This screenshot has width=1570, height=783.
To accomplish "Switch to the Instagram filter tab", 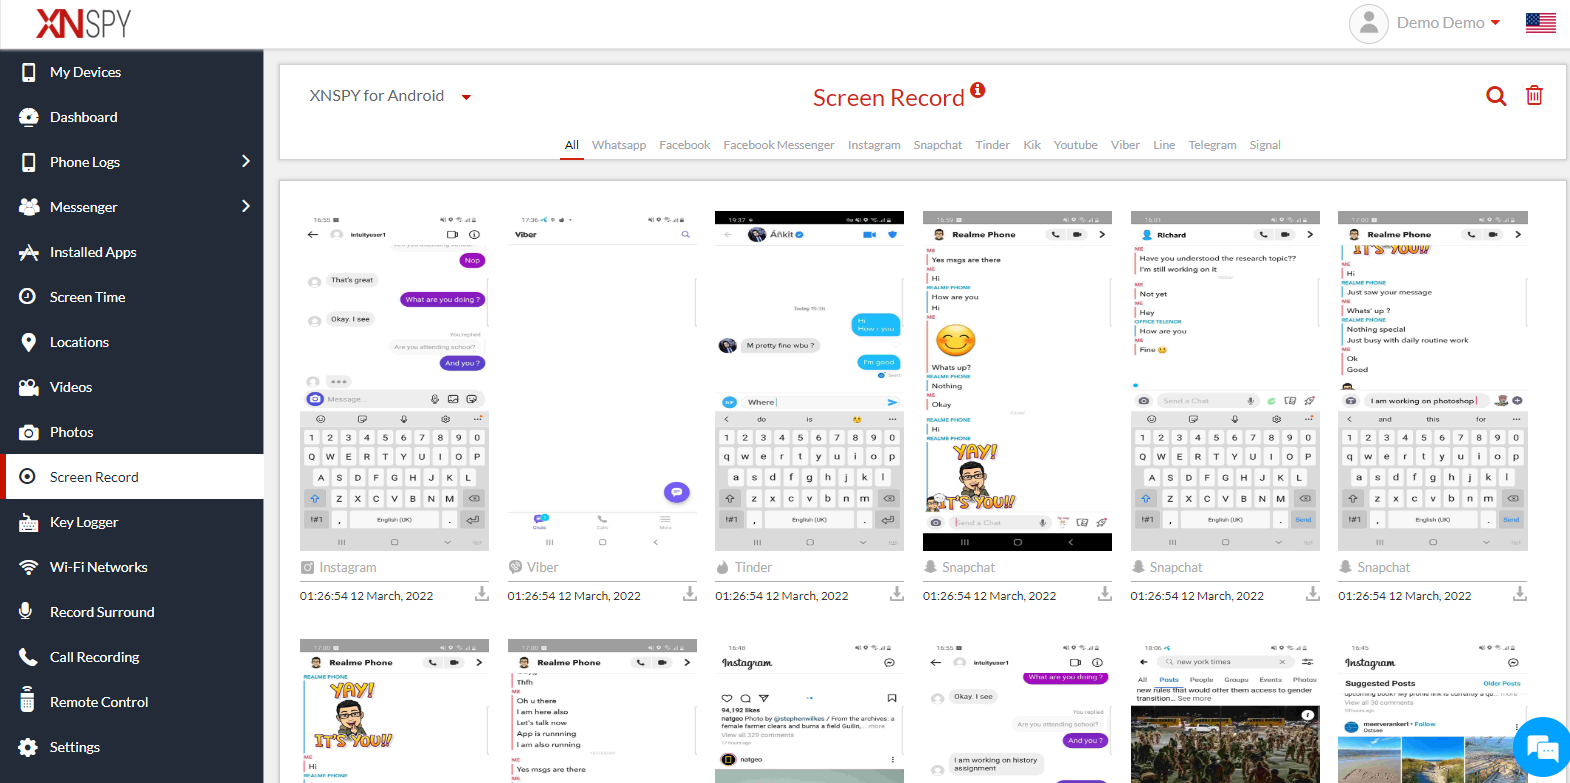I will [x=874, y=145].
